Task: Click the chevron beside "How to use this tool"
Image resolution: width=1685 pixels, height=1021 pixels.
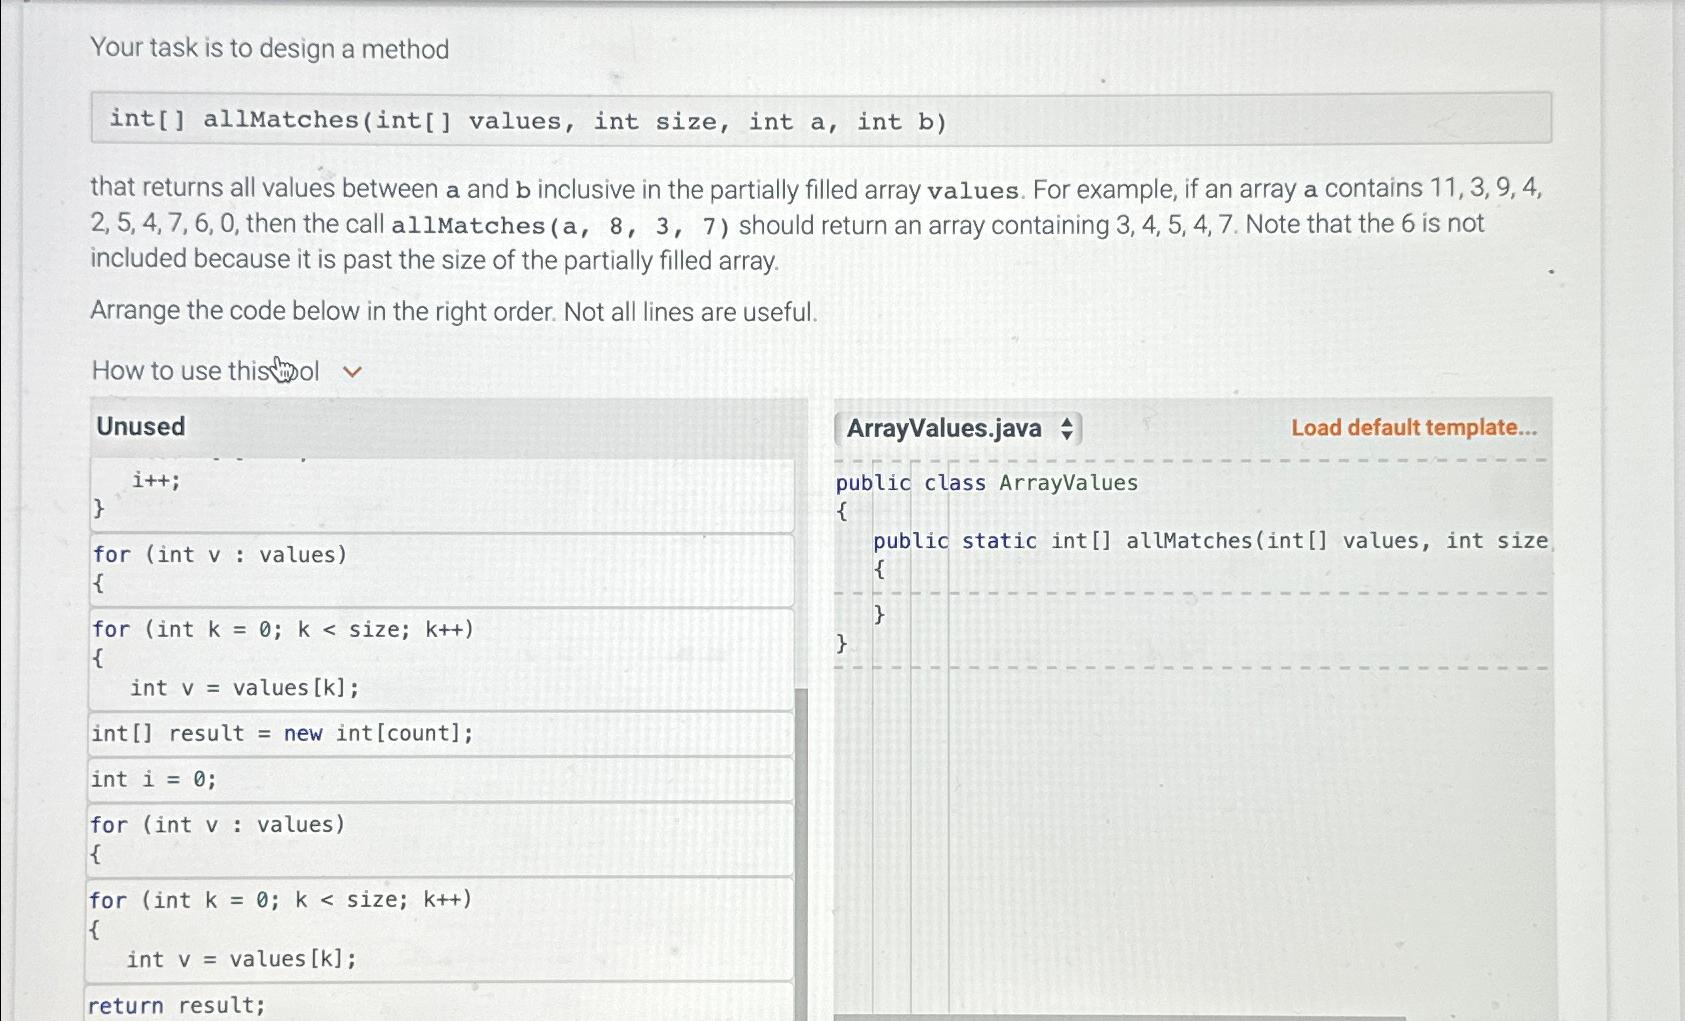Action: click(351, 370)
